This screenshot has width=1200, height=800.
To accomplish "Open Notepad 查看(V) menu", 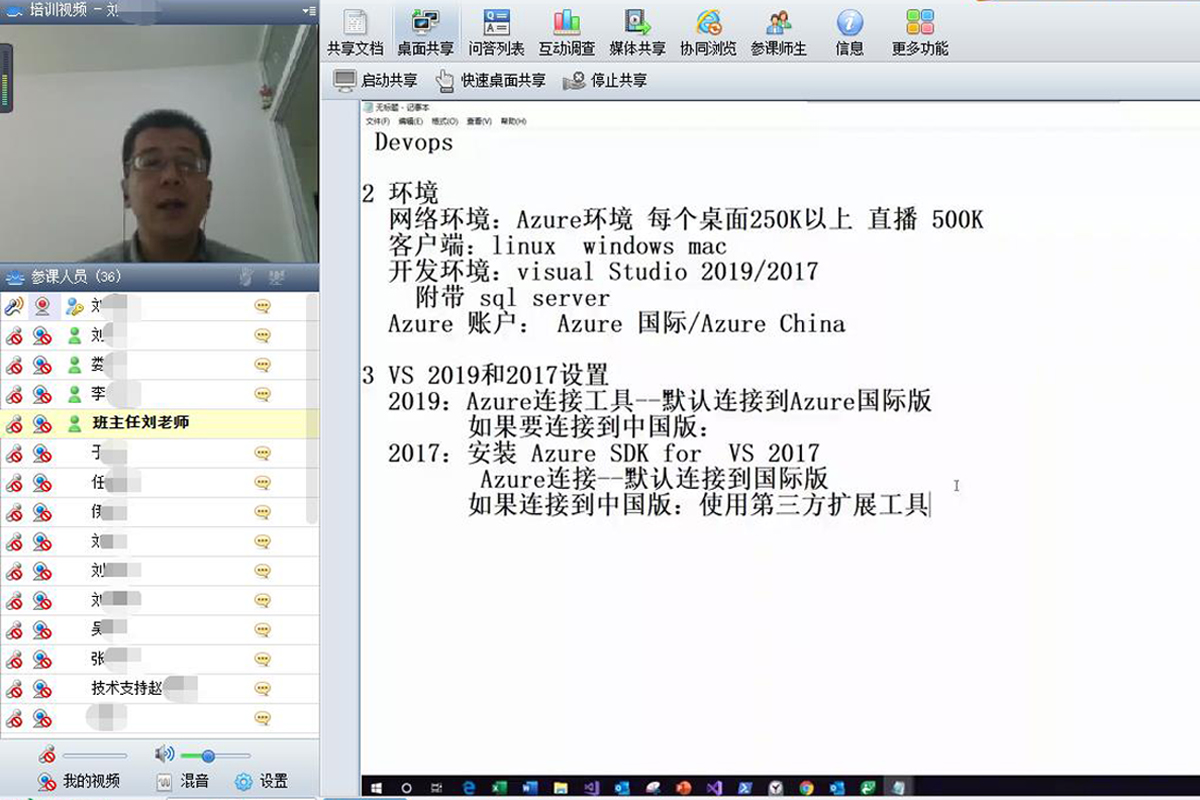I will point(479,121).
